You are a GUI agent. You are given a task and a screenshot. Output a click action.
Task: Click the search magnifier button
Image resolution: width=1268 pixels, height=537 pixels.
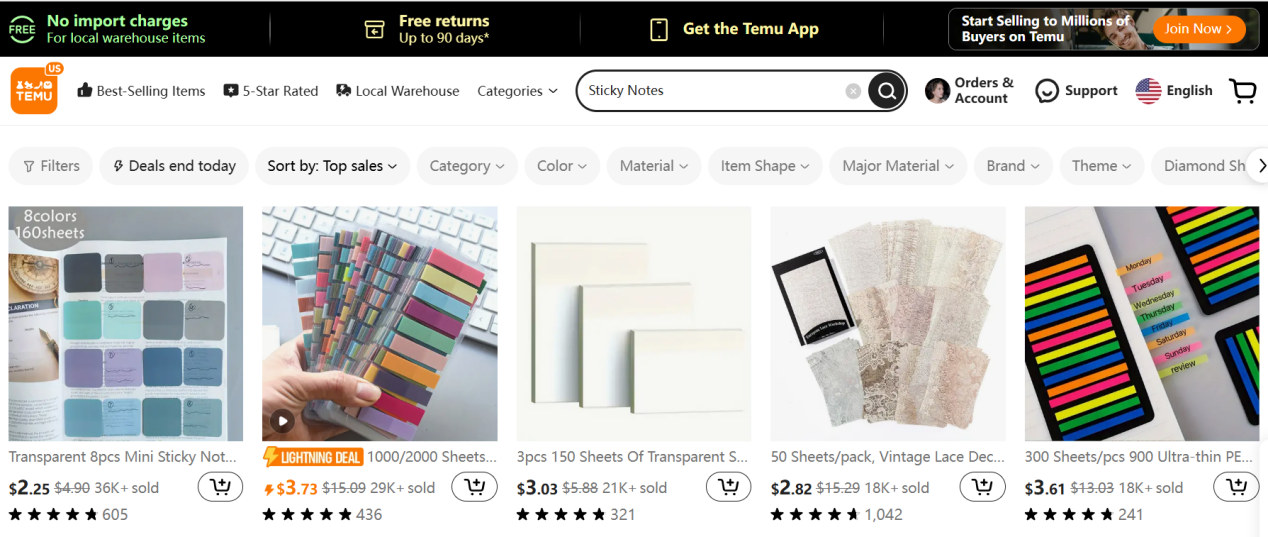pyautogui.click(x=886, y=91)
